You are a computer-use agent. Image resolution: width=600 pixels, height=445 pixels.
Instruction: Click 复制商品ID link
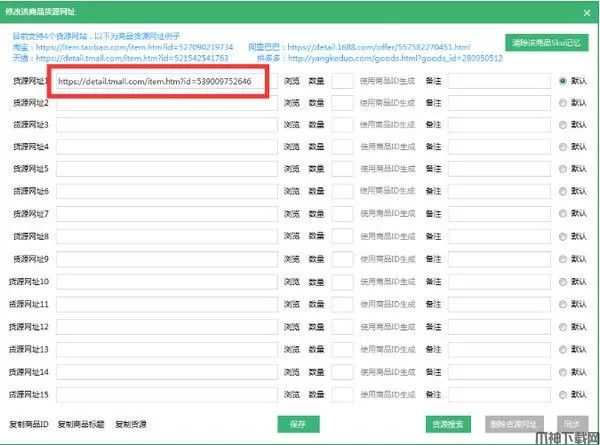28,424
